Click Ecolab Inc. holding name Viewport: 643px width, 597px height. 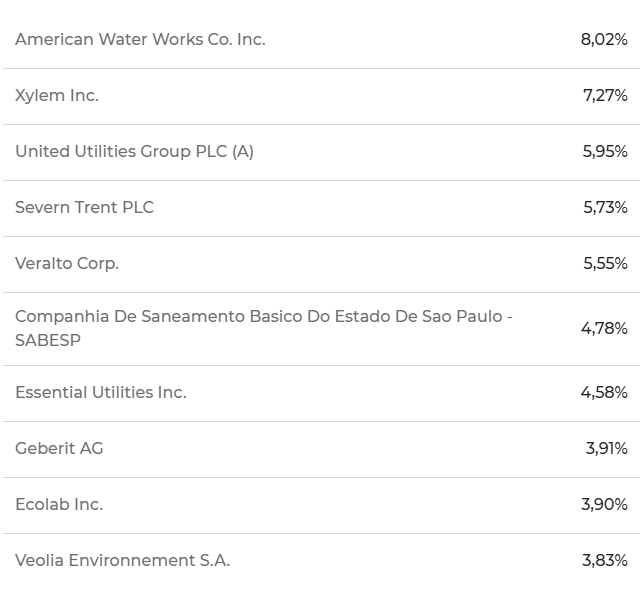pyautogui.click(x=59, y=505)
